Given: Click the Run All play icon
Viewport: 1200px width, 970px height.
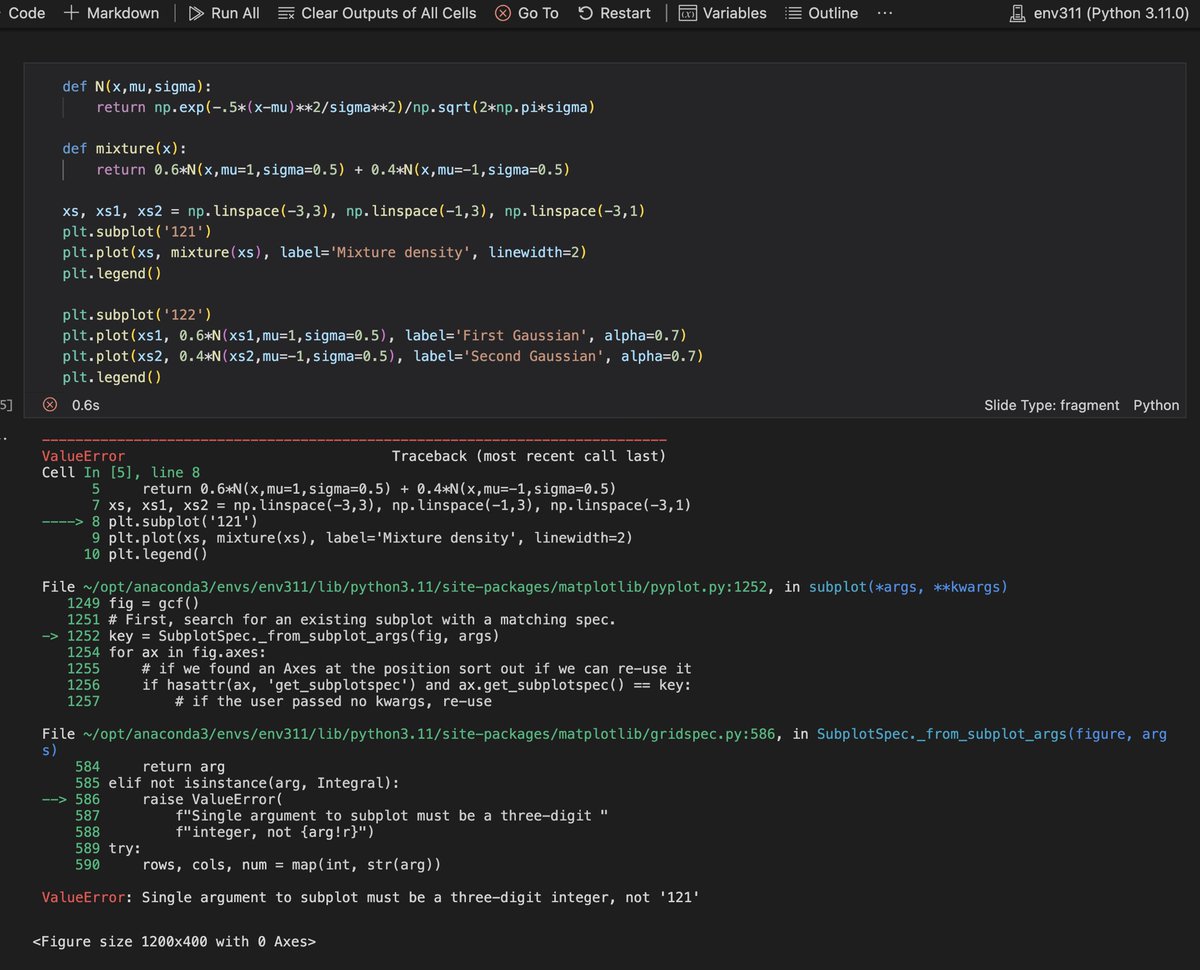Looking at the screenshot, I should tap(197, 13).
